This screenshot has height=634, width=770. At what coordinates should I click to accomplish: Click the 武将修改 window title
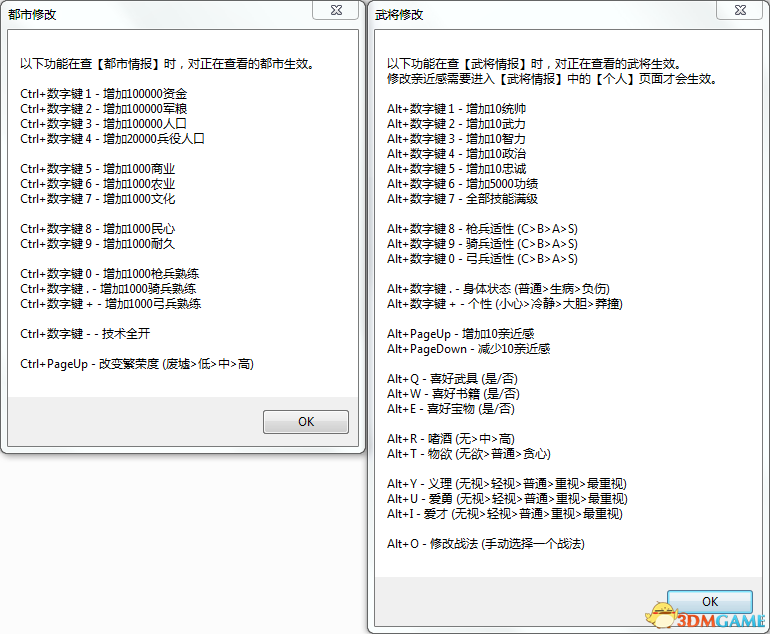(399, 15)
